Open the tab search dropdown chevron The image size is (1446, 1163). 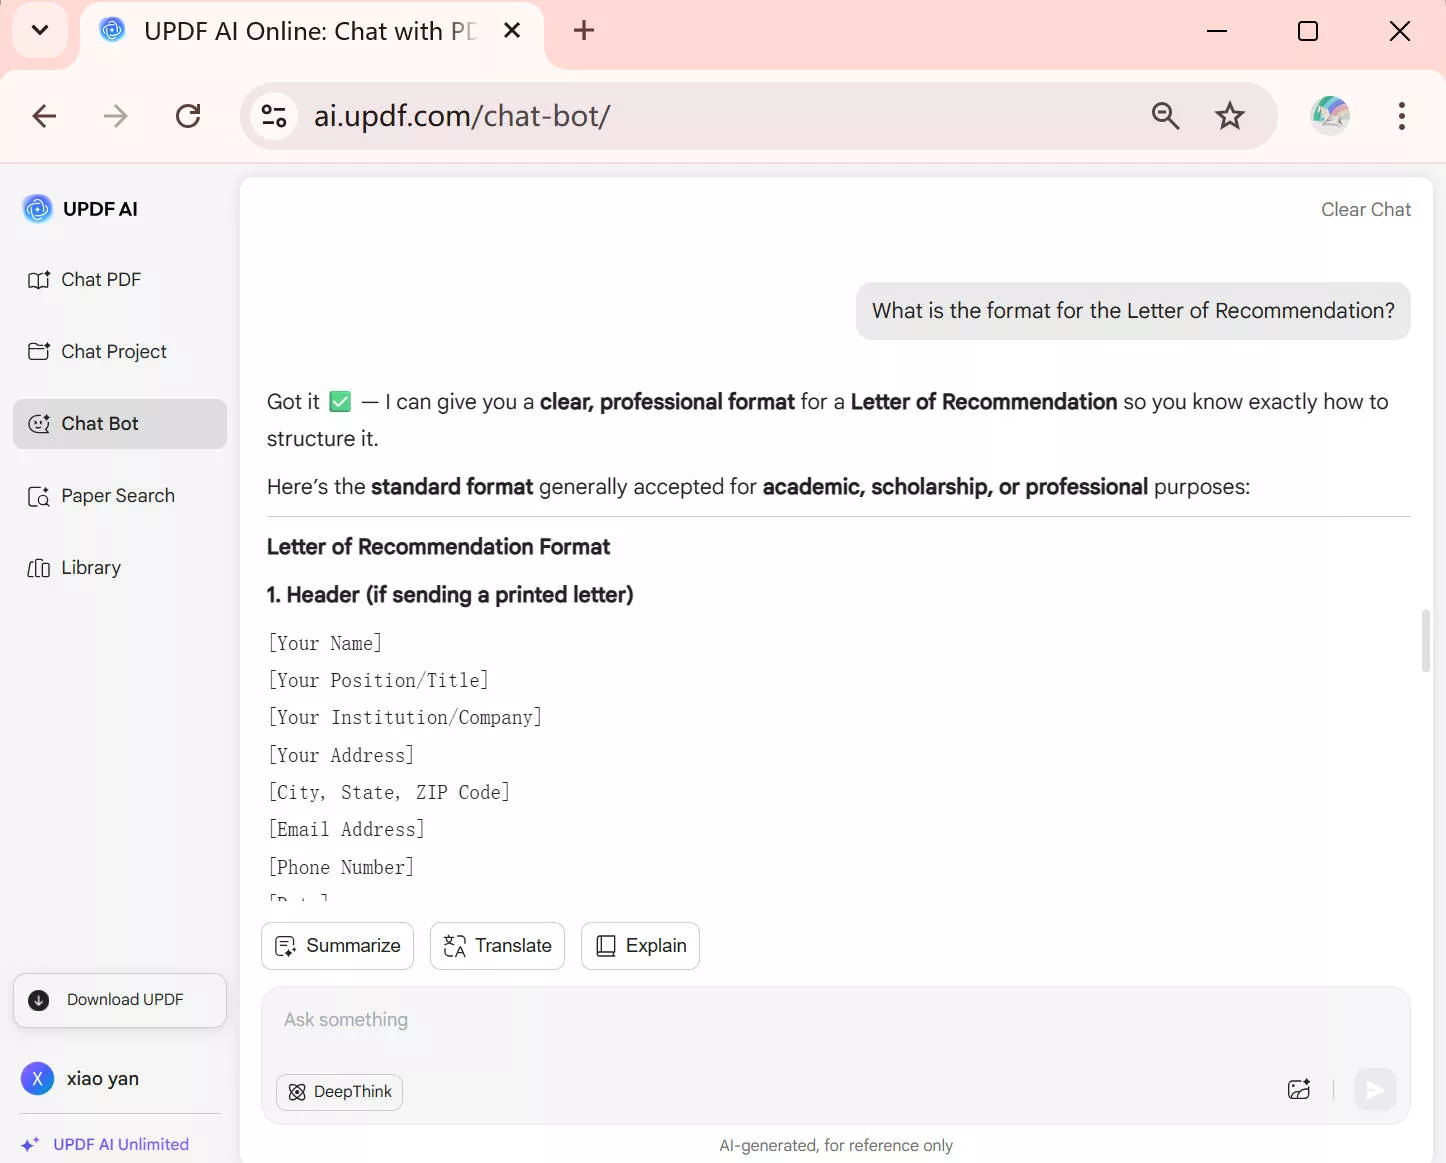point(40,30)
